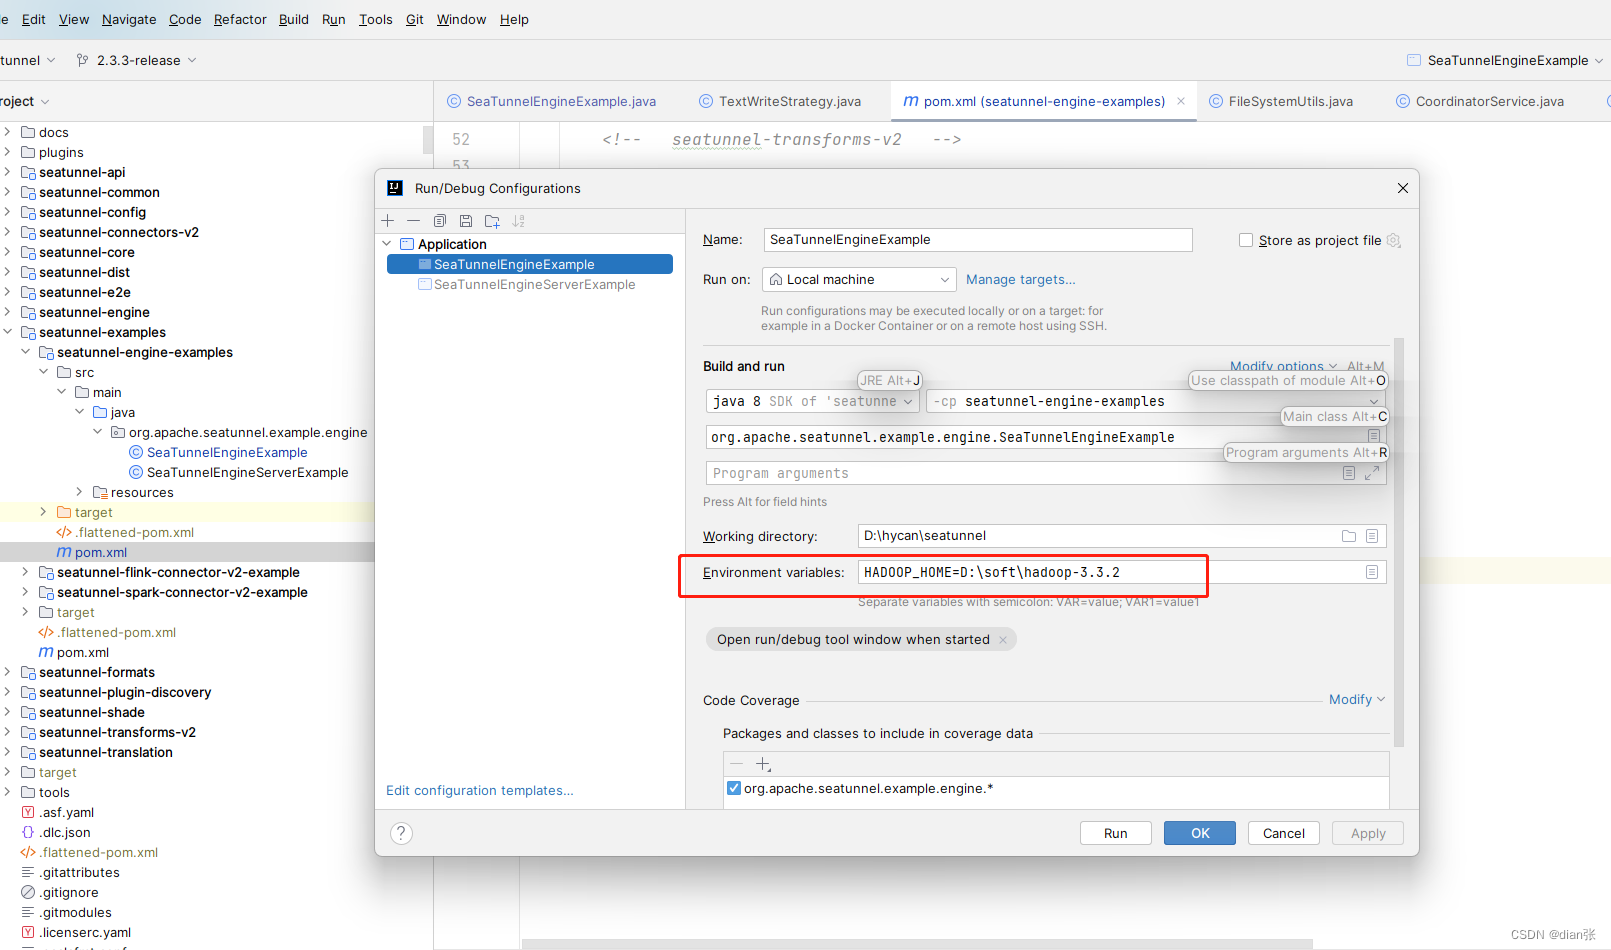The width and height of the screenshot is (1611, 950).
Task: Open Code Coverage Modify dropdown
Action: coord(1357,699)
